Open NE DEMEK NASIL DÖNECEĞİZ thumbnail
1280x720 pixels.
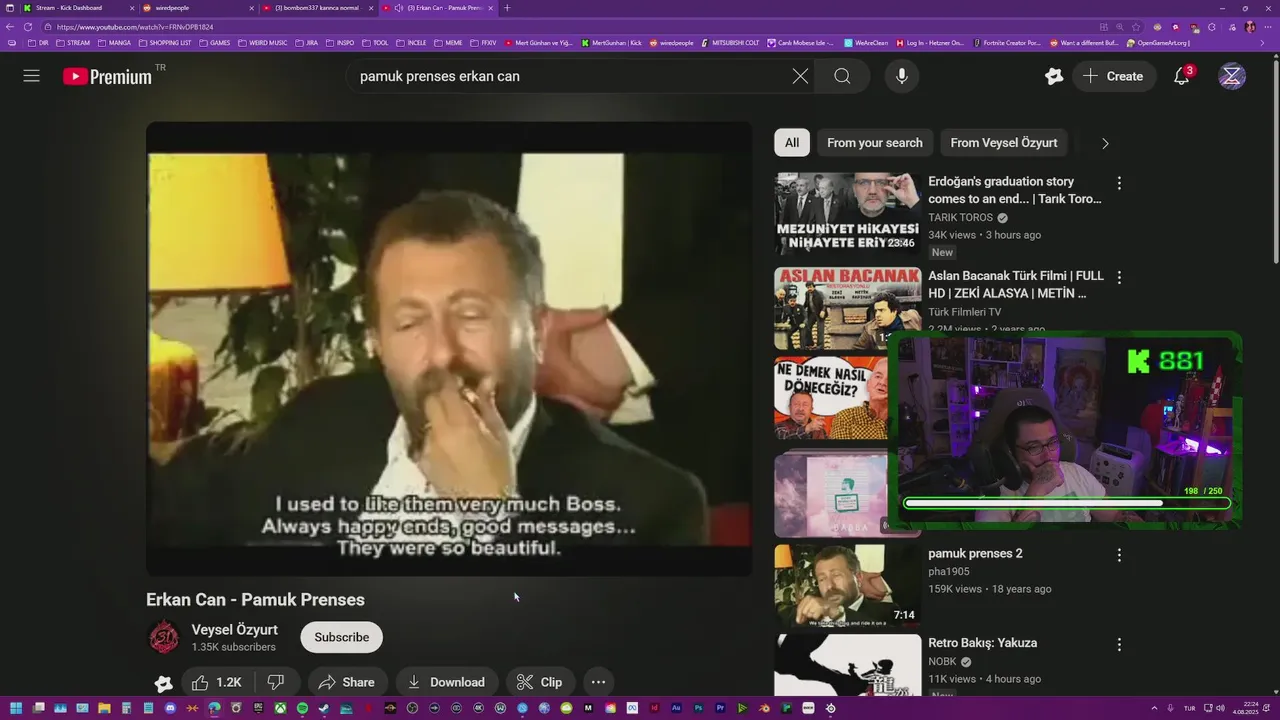tap(830, 398)
